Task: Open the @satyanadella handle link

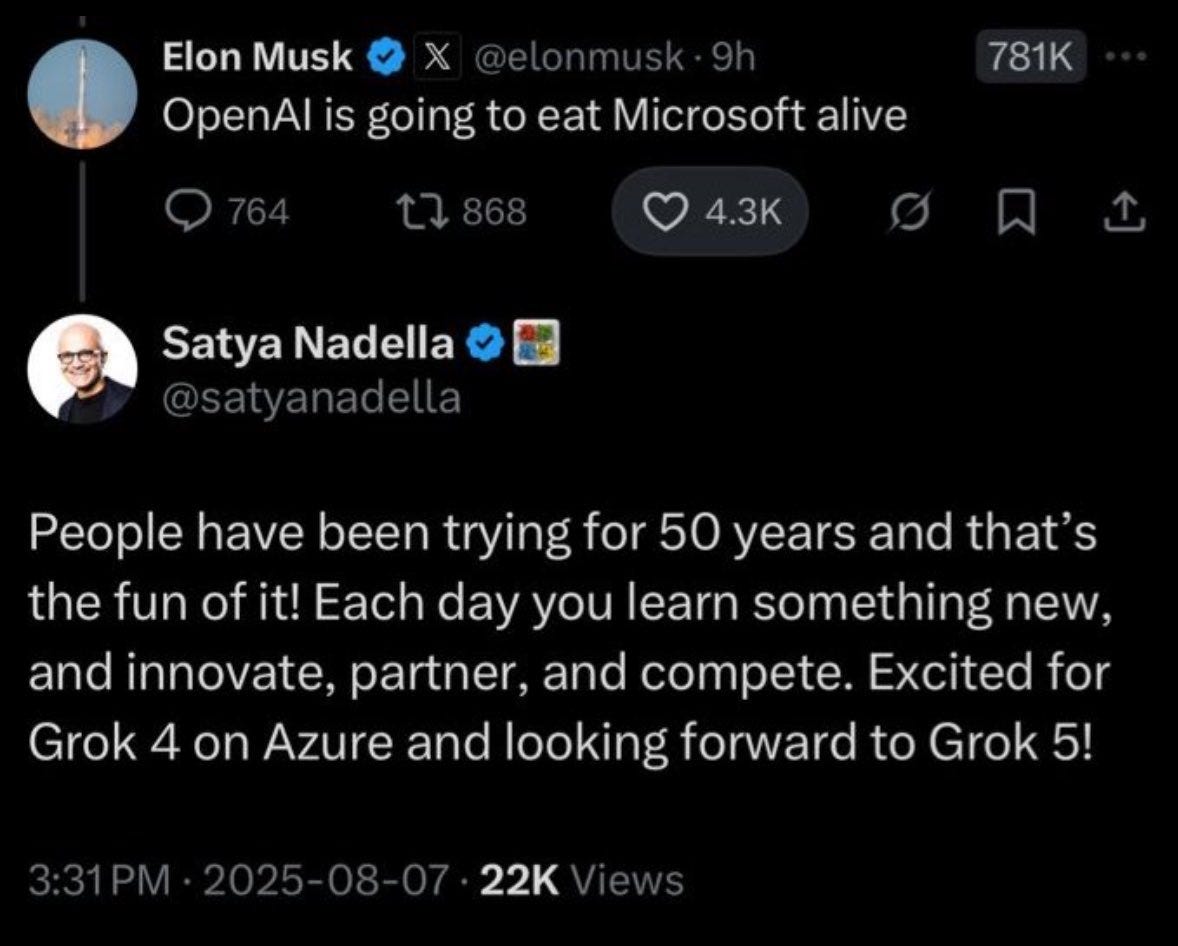Action: (312, 399)
